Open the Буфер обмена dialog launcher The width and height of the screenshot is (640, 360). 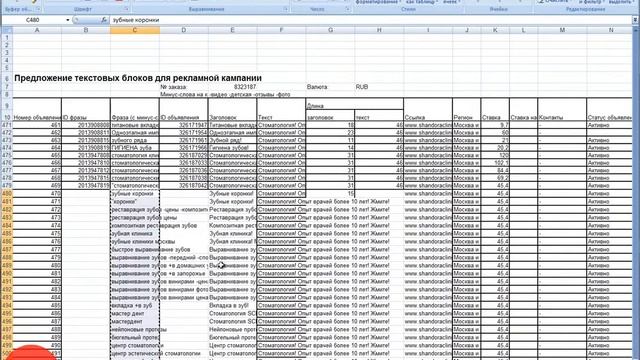(38, 9)
